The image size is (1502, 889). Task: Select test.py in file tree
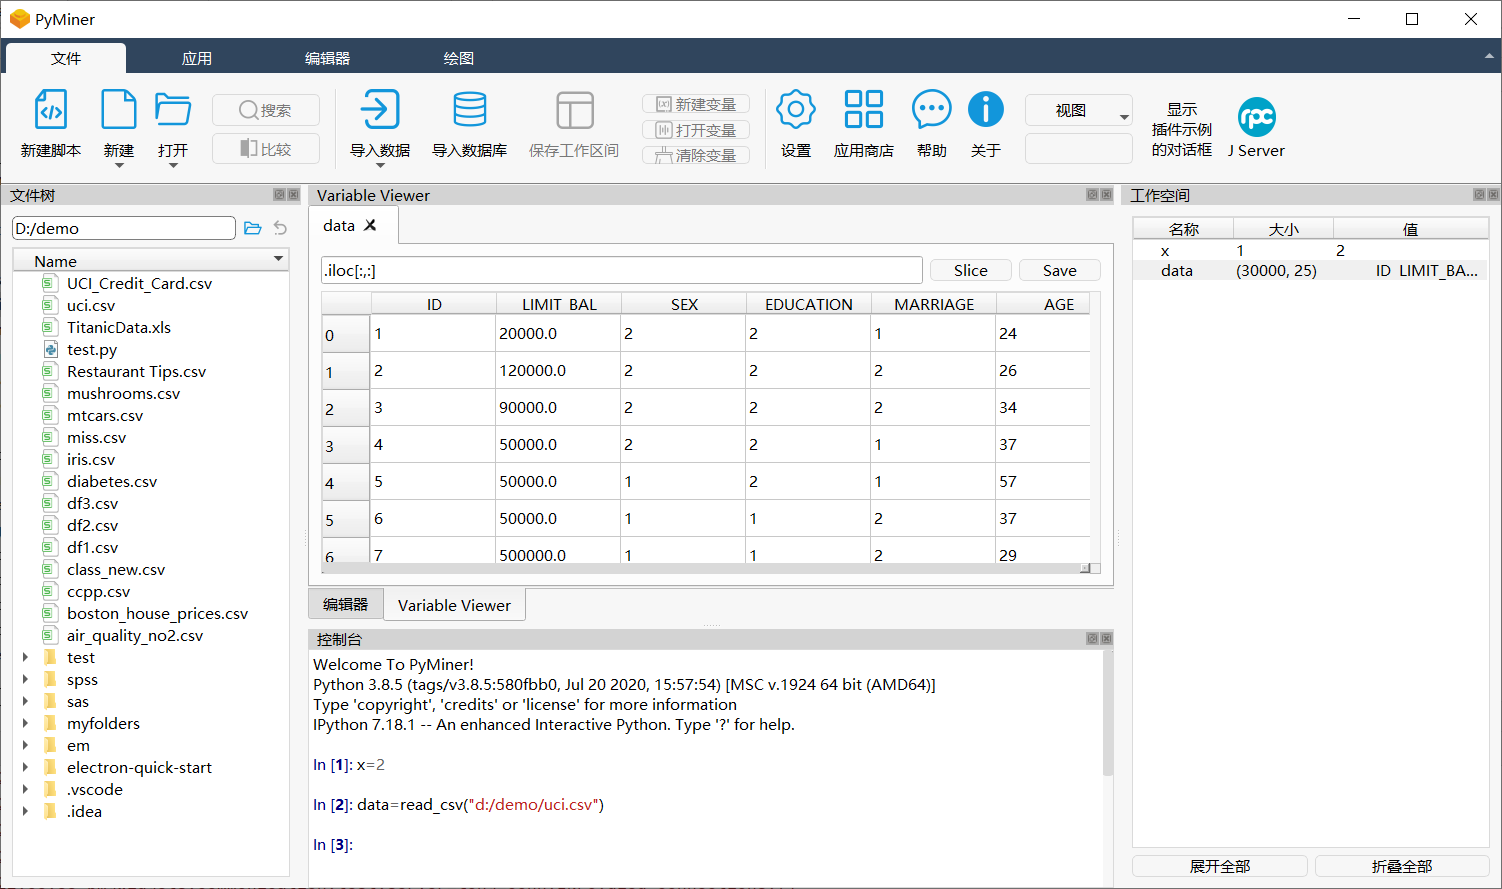pos(92,349)
